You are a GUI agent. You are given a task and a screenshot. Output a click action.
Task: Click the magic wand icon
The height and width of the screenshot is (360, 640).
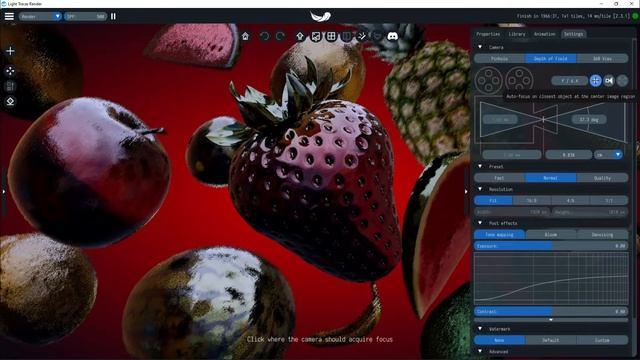pos(362,36)
